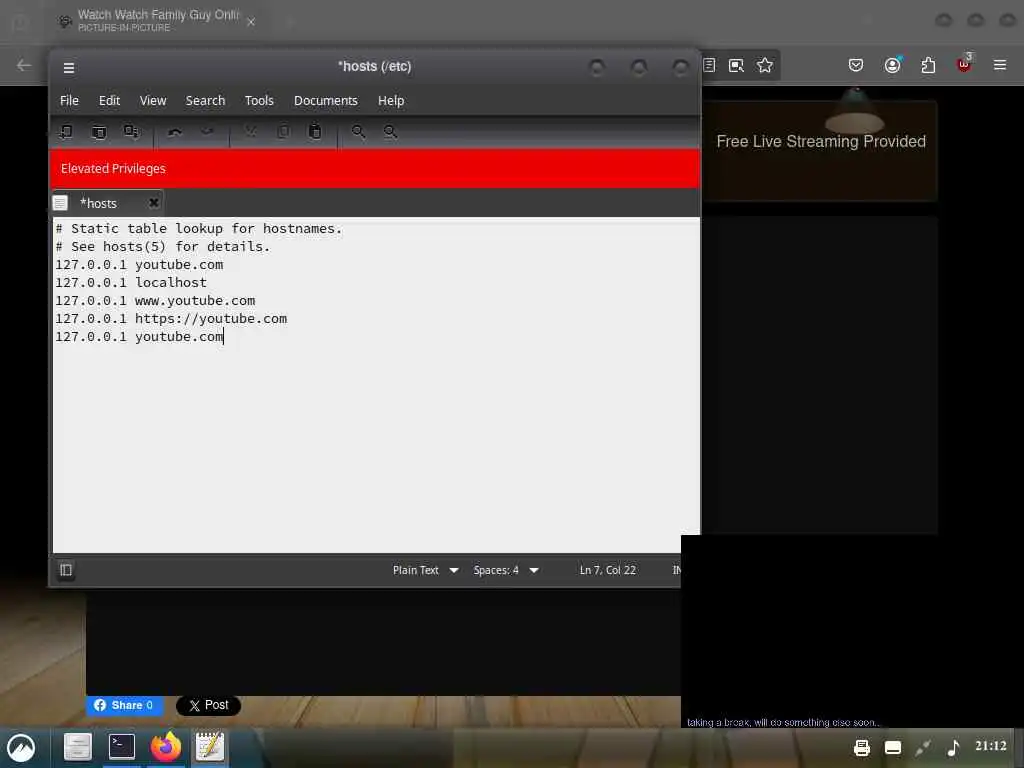This screenshot has height=768, width=1024.
Task: Open the File menu
Action: click(x=69, y=101)
